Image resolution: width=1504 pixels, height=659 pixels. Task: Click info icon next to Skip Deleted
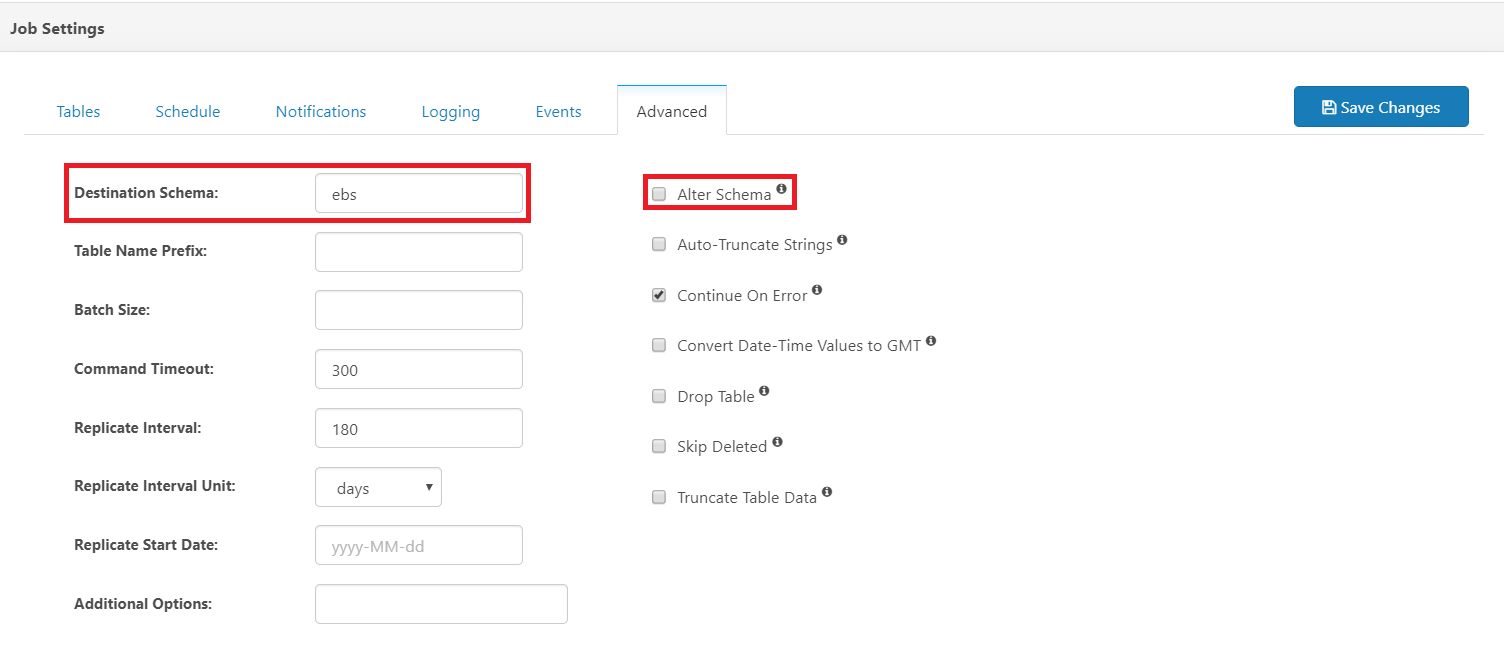(x=777, y=442)
